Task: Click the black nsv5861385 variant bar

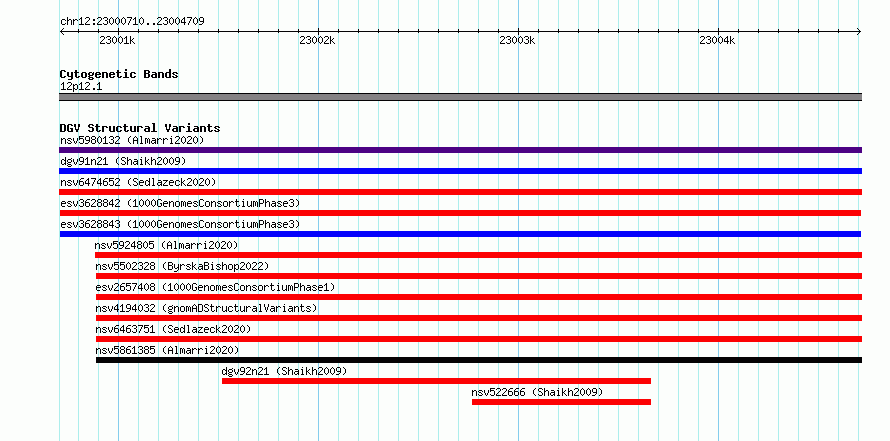Action: click(x=479, y=360)
